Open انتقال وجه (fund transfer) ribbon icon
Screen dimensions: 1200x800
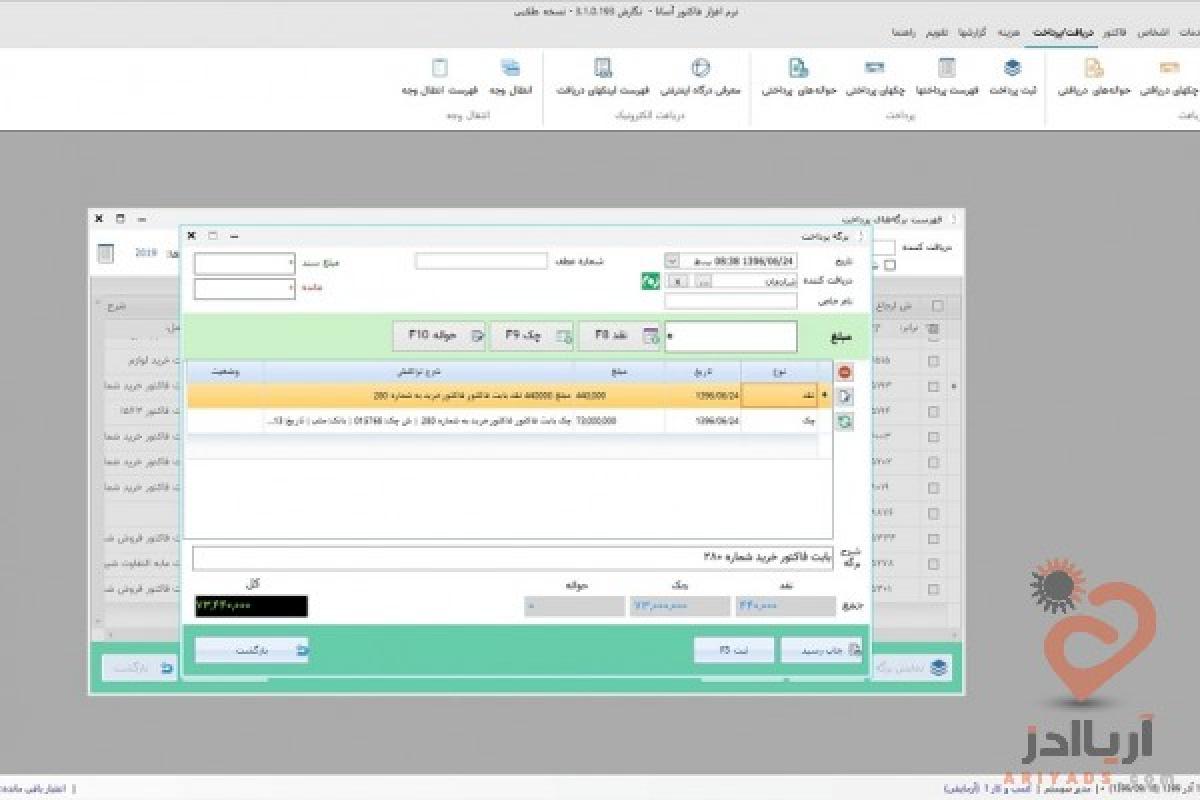tap(510, 78)
